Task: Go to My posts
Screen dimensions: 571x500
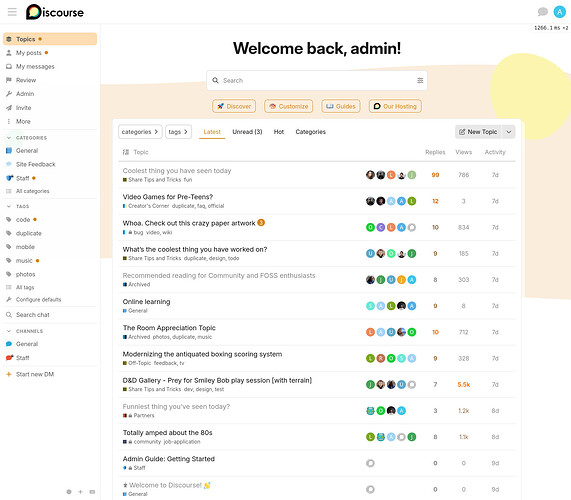Action: (x=50, y=53)
